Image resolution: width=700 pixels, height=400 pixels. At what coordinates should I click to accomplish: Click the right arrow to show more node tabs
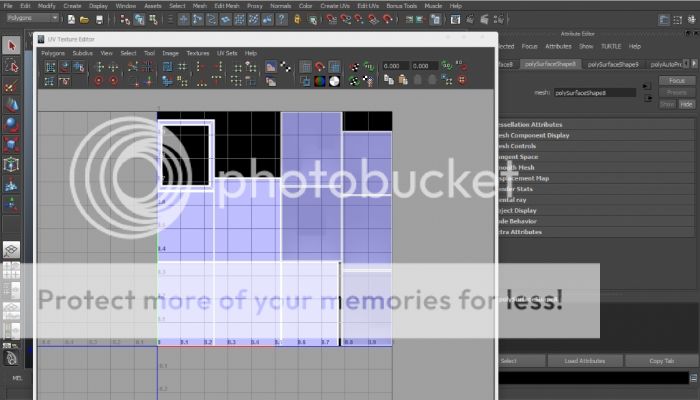click(694, 64)
